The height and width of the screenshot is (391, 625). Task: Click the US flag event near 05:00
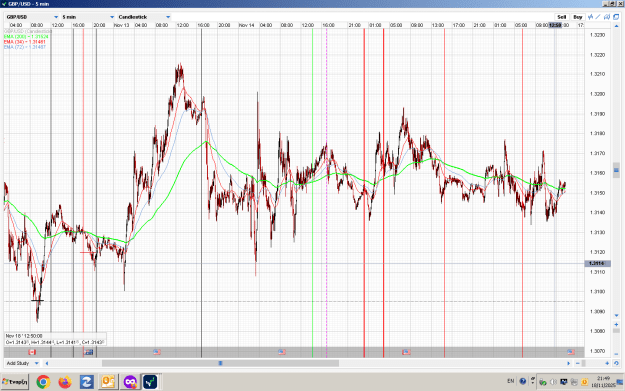(x=406, y=352)
